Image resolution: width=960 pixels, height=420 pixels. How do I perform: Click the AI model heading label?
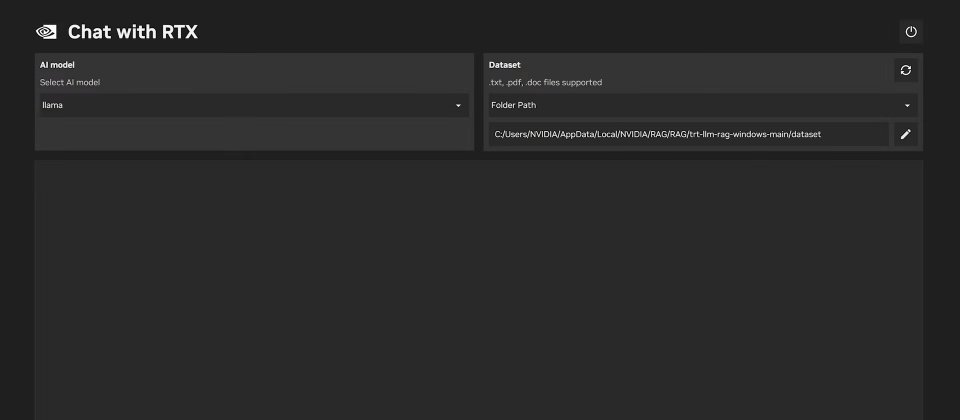point(57,65)
